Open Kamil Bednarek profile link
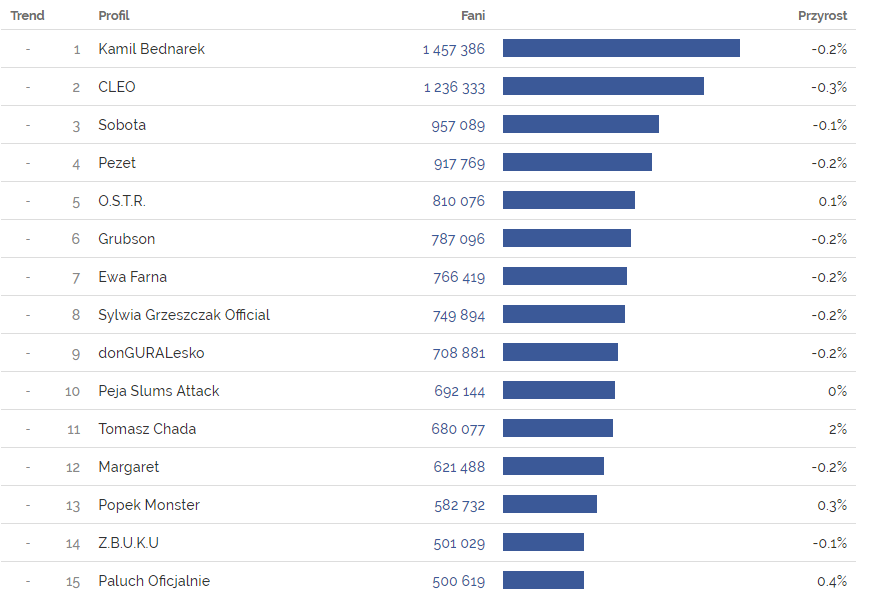 [151, 49]
